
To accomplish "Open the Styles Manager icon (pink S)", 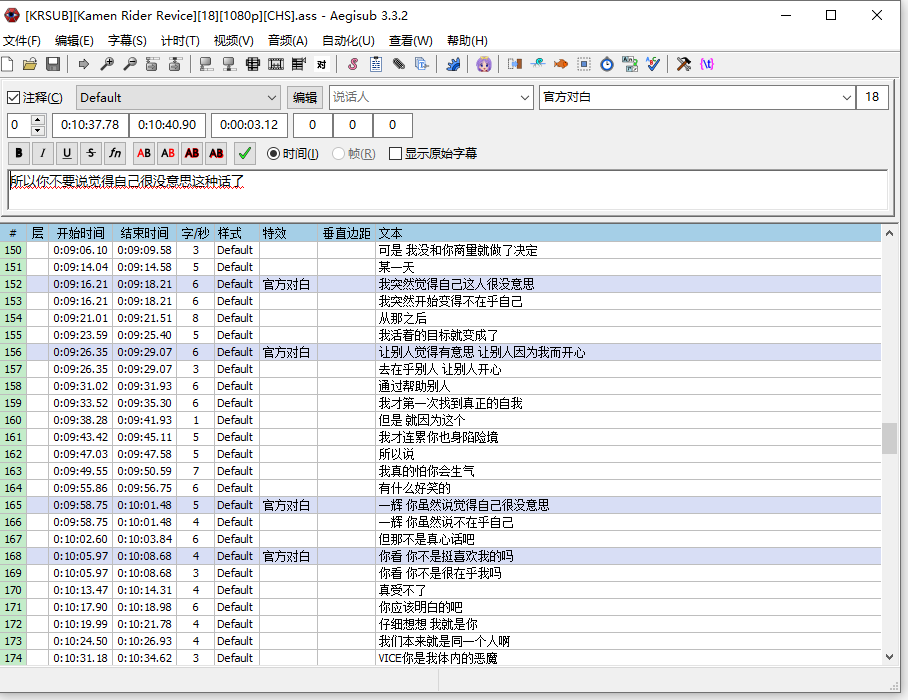I will pyautogui.click(x=353, y=64).
